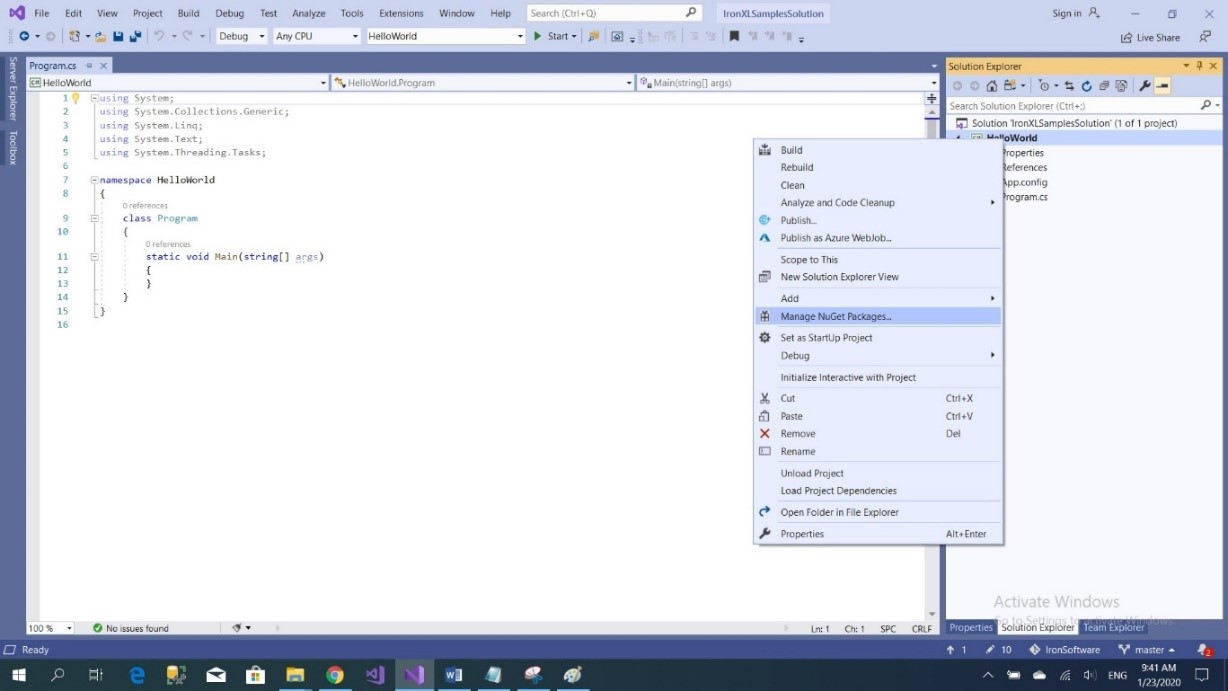The height and width of the screenshot is (691, 1228).
Task: Click the lightbulb quick actions icon on line 1
Action: 75,98
